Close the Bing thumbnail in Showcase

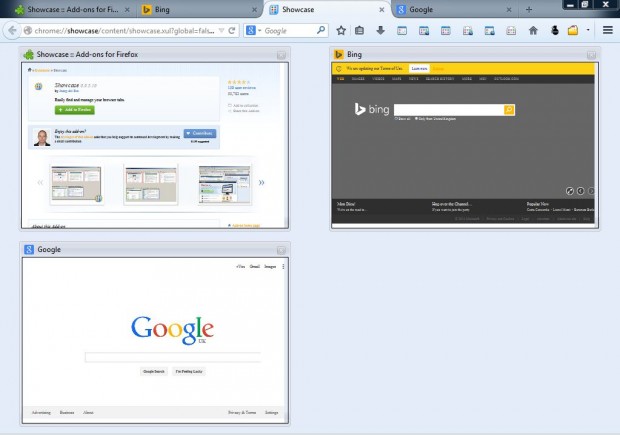click(x=591, y=53)
